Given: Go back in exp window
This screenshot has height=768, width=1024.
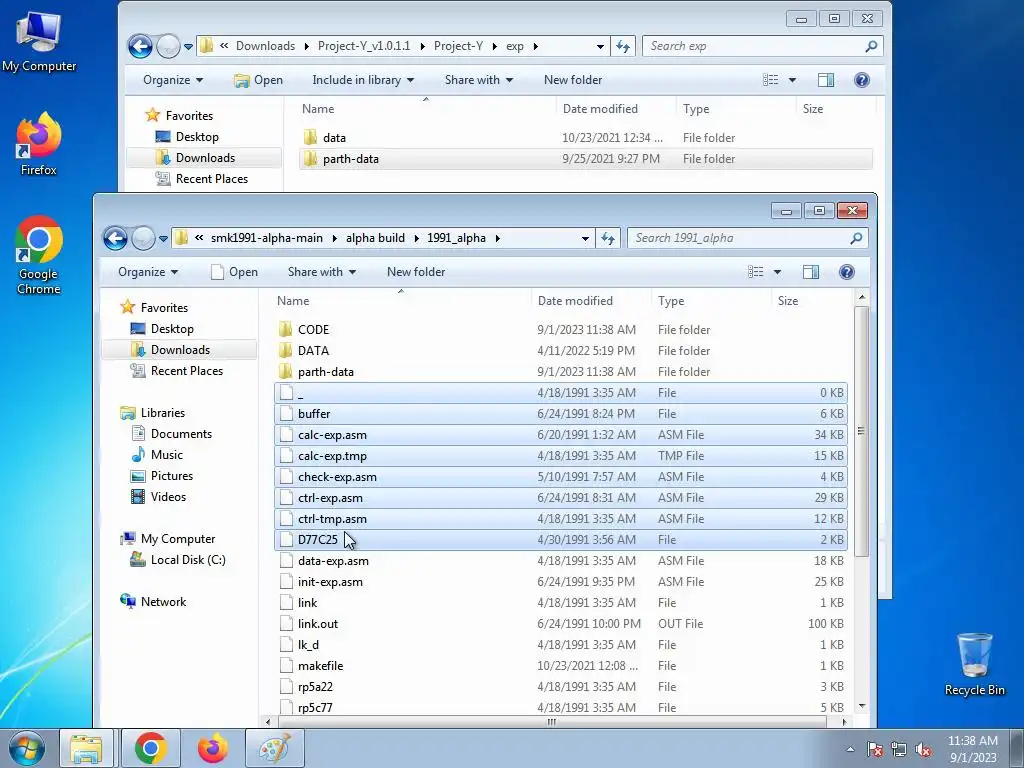Looking at the screenshot, I should click(140, 46).
